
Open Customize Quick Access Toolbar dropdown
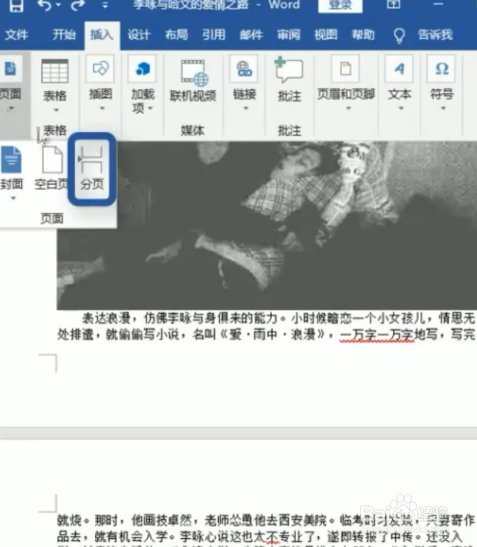105,5
